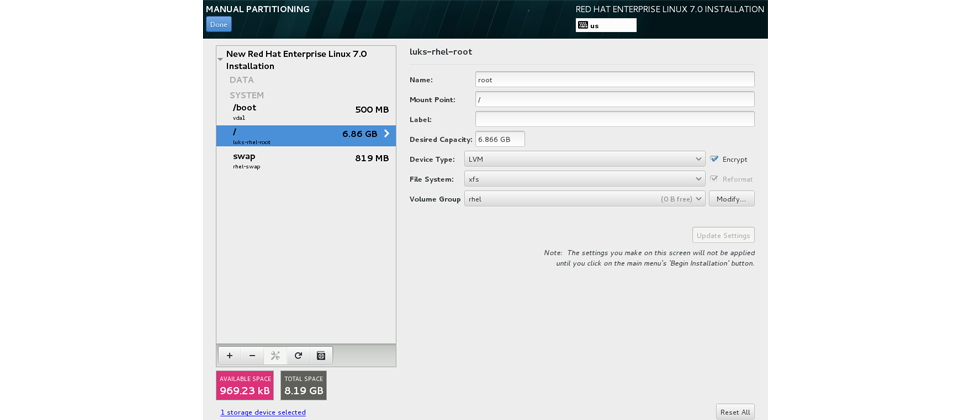This screenshot has height=420, width=960.
Task: Click the Done button
Action: [x=219, y=24]
